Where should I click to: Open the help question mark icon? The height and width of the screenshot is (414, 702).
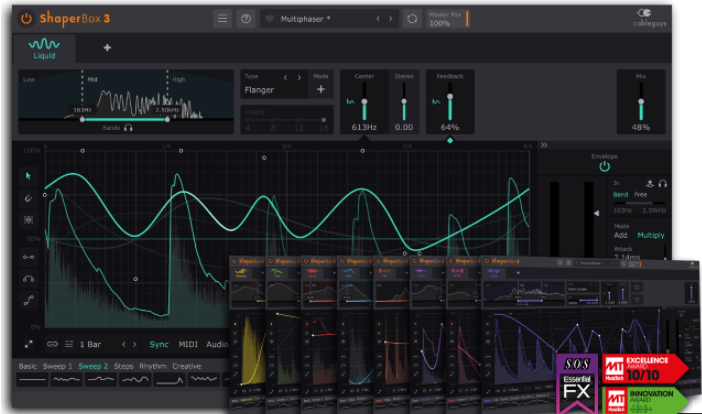(x=245, y=18)
